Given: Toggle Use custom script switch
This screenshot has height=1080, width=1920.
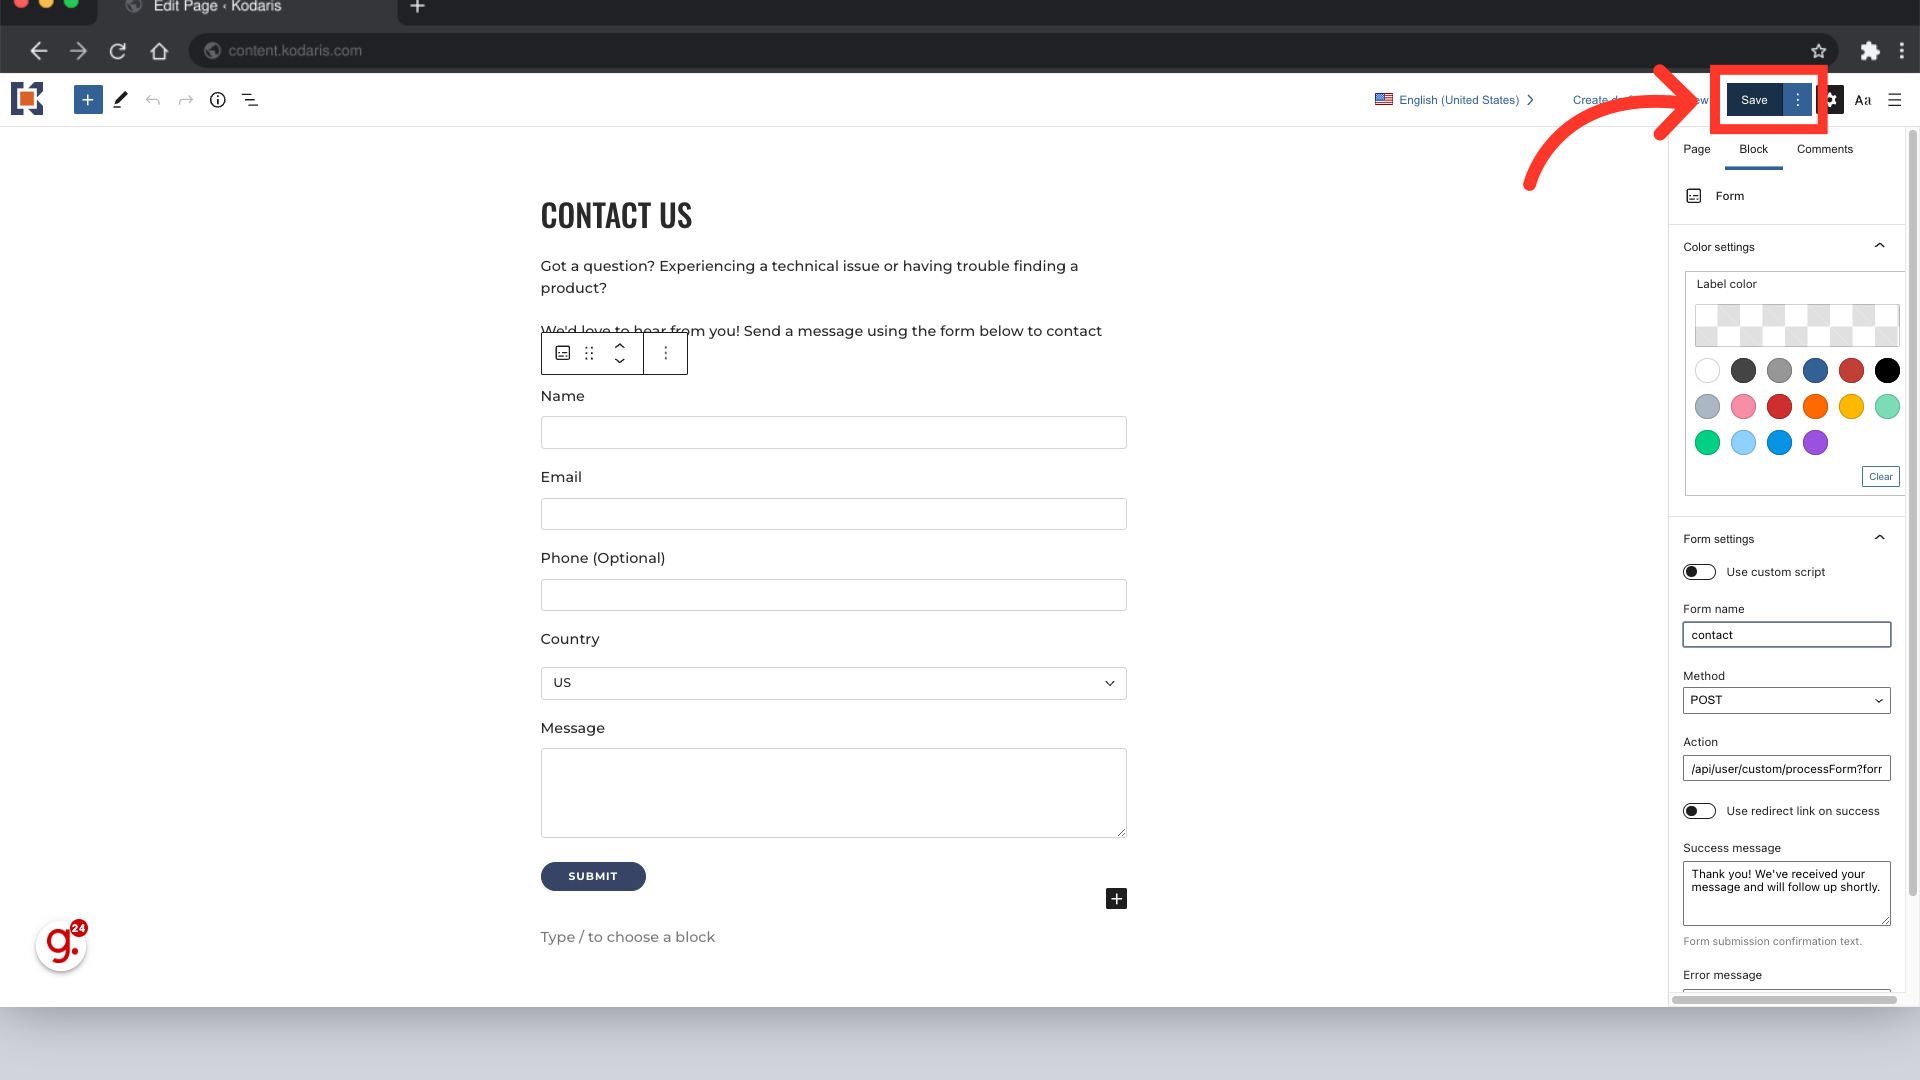Looking at the screenshot, I should click(x=1699, y=572).
